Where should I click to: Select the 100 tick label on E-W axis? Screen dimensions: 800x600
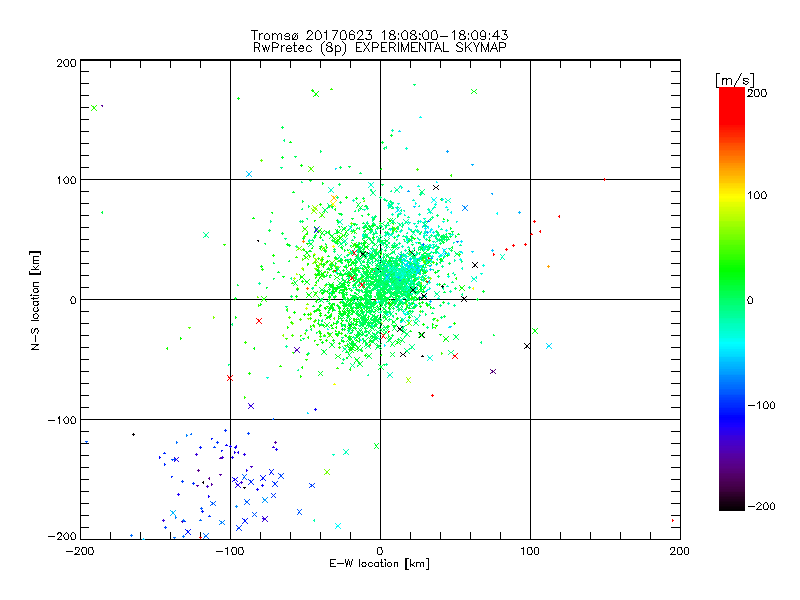(530, 551)
